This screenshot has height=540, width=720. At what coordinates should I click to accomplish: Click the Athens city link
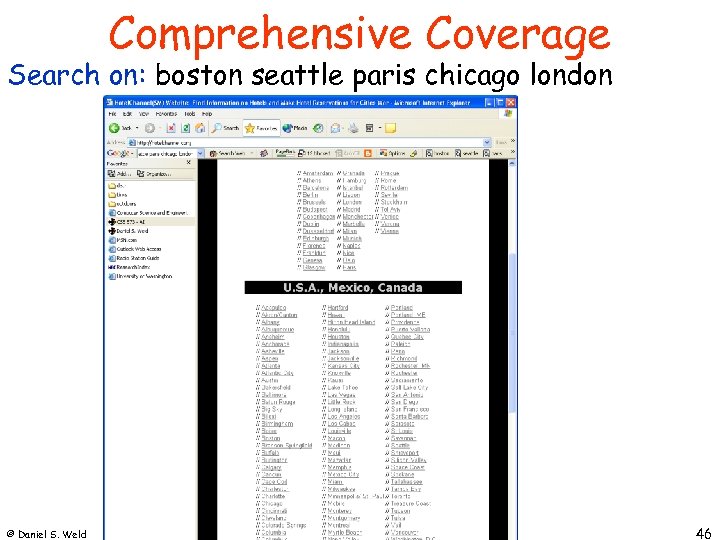(312, 180)
